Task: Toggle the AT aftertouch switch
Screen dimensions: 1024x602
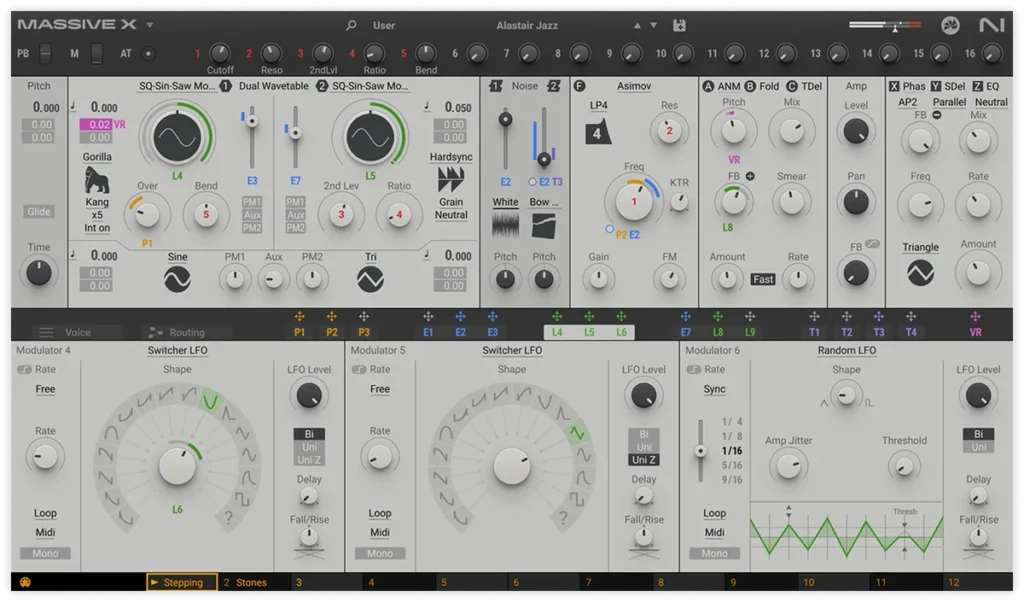Action: [148, 54]
